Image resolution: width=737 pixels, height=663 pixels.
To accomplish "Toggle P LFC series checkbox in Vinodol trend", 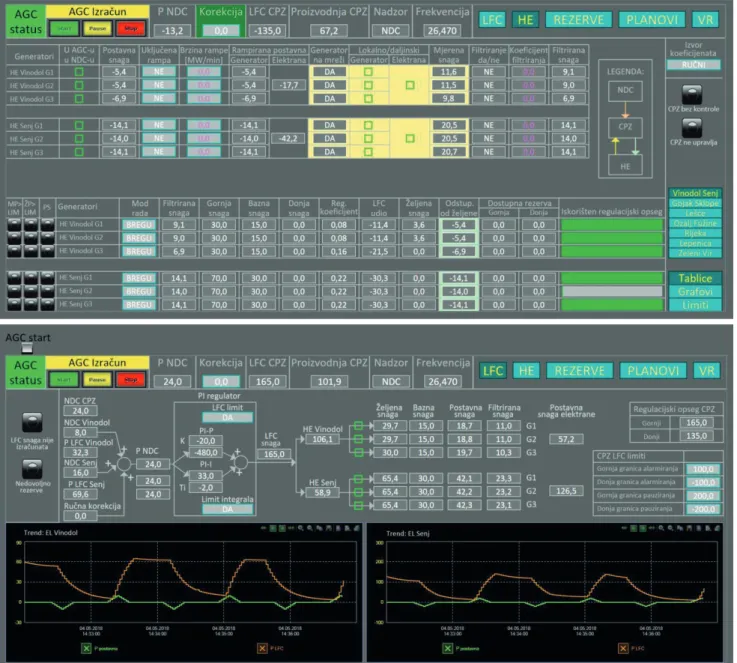I will [x=262, y=648].
